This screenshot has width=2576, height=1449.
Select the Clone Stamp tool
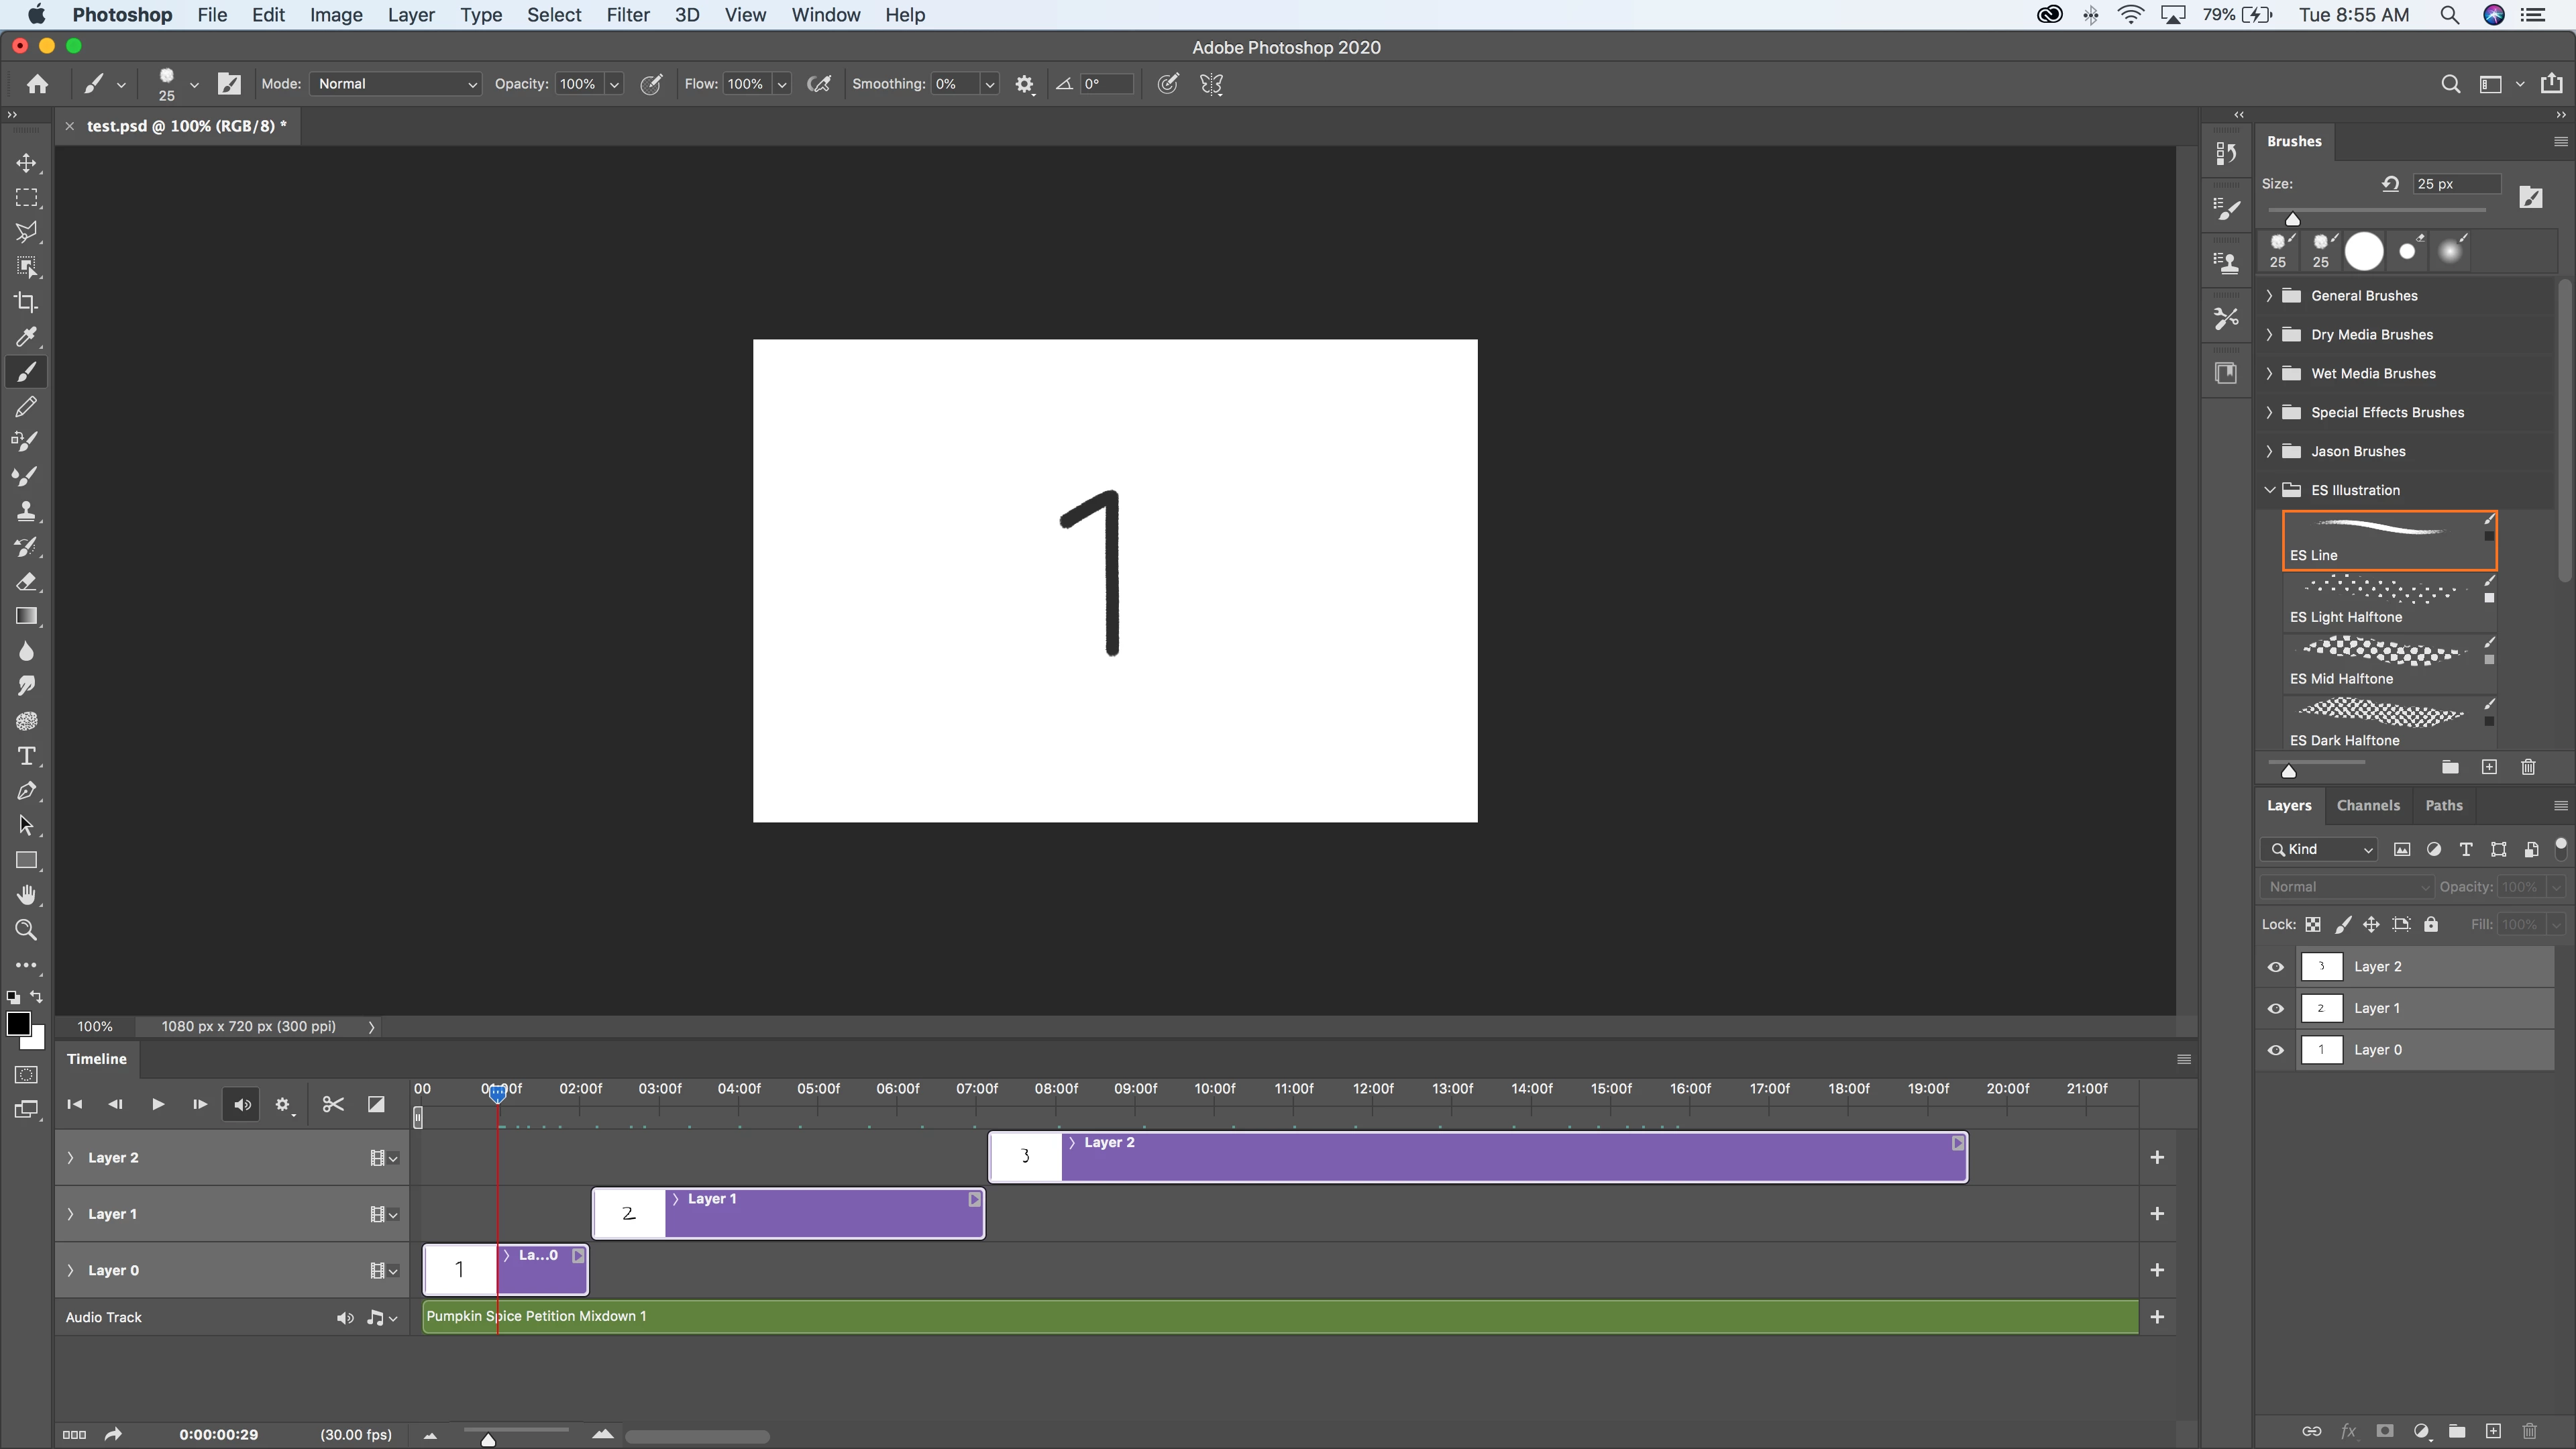coord(26,512)
